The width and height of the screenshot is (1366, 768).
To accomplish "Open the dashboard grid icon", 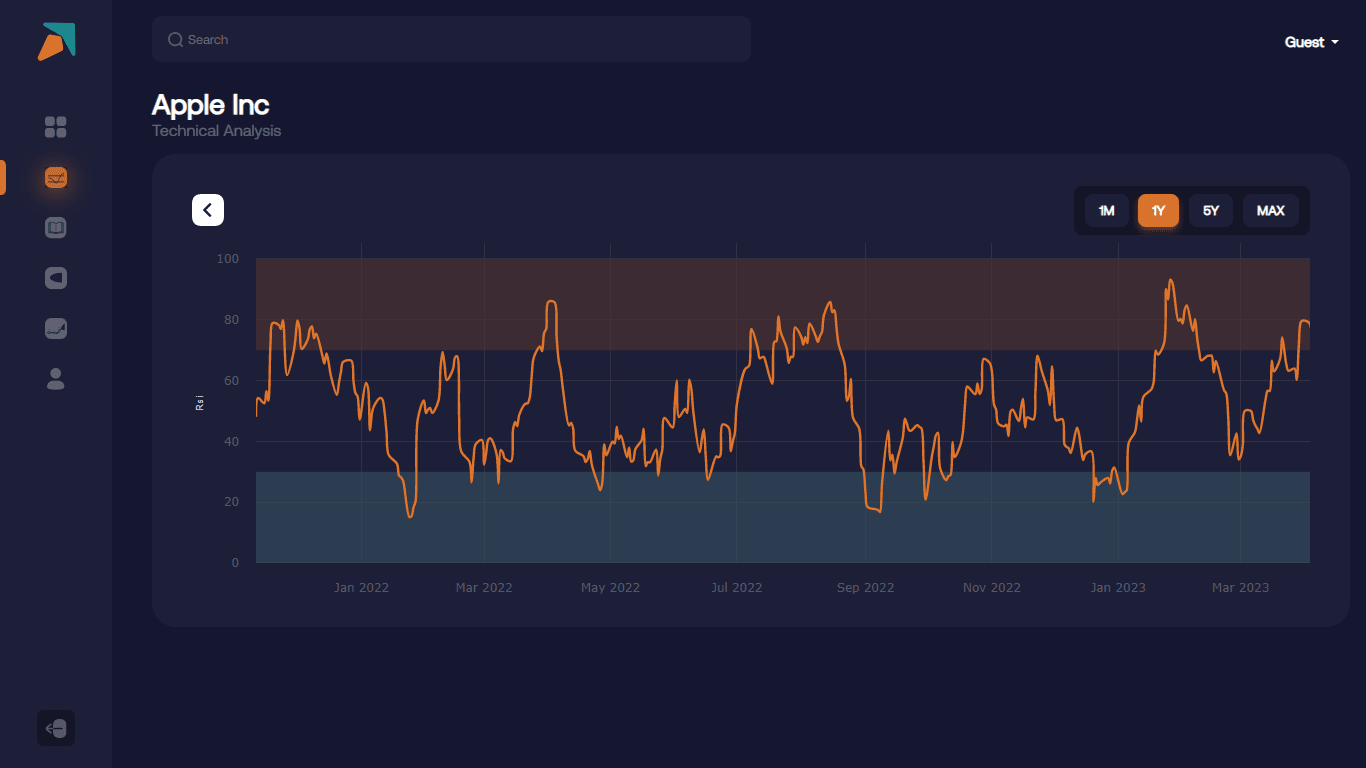I will (x=56, y=127).
